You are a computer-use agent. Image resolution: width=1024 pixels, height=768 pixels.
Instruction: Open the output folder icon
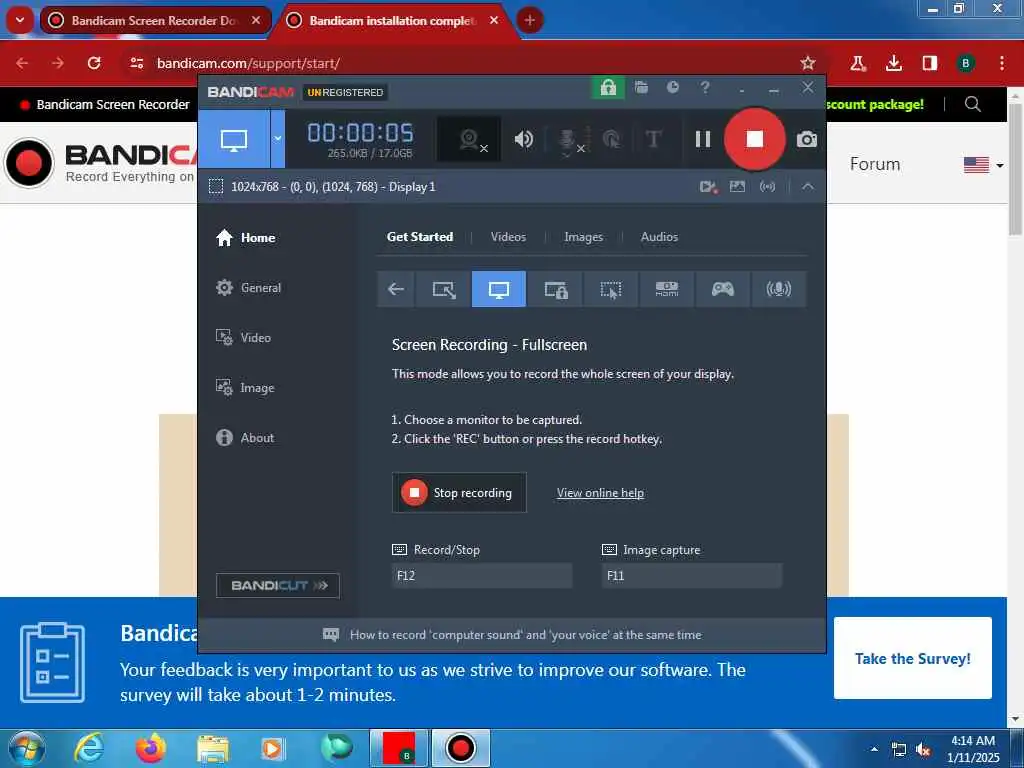tap(641, 88)
